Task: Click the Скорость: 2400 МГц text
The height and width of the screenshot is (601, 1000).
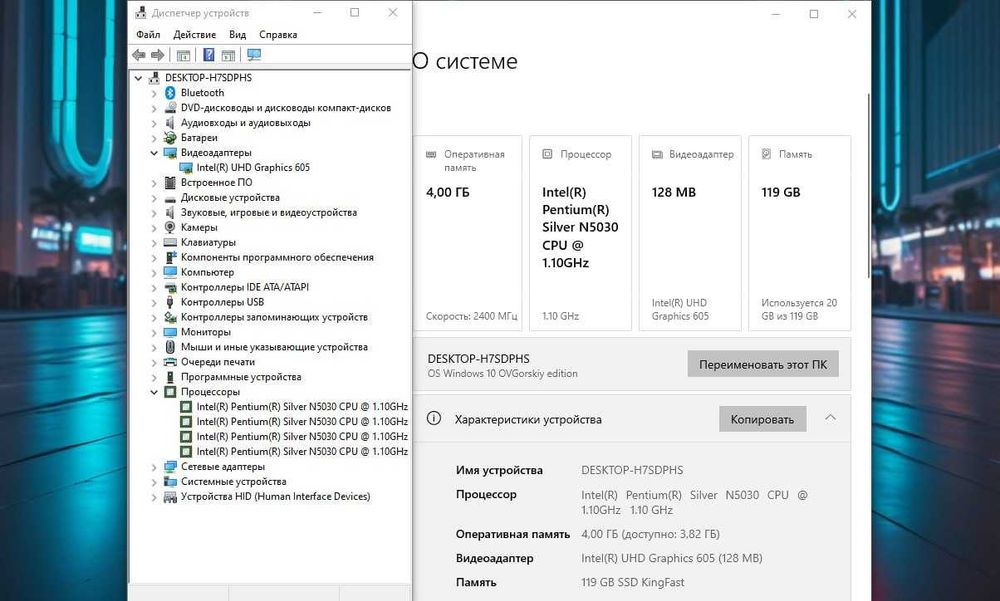Action: point(471,316)
